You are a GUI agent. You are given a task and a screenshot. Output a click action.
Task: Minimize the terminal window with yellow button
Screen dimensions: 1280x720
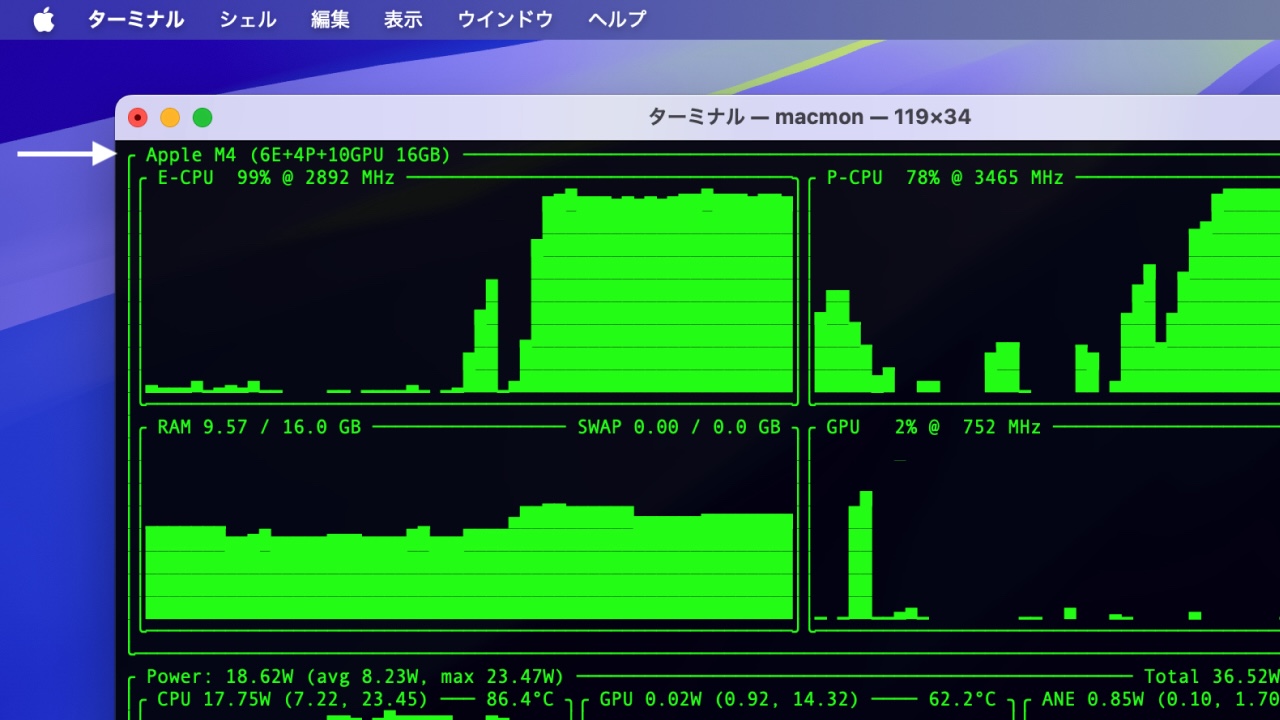(170, 118)
